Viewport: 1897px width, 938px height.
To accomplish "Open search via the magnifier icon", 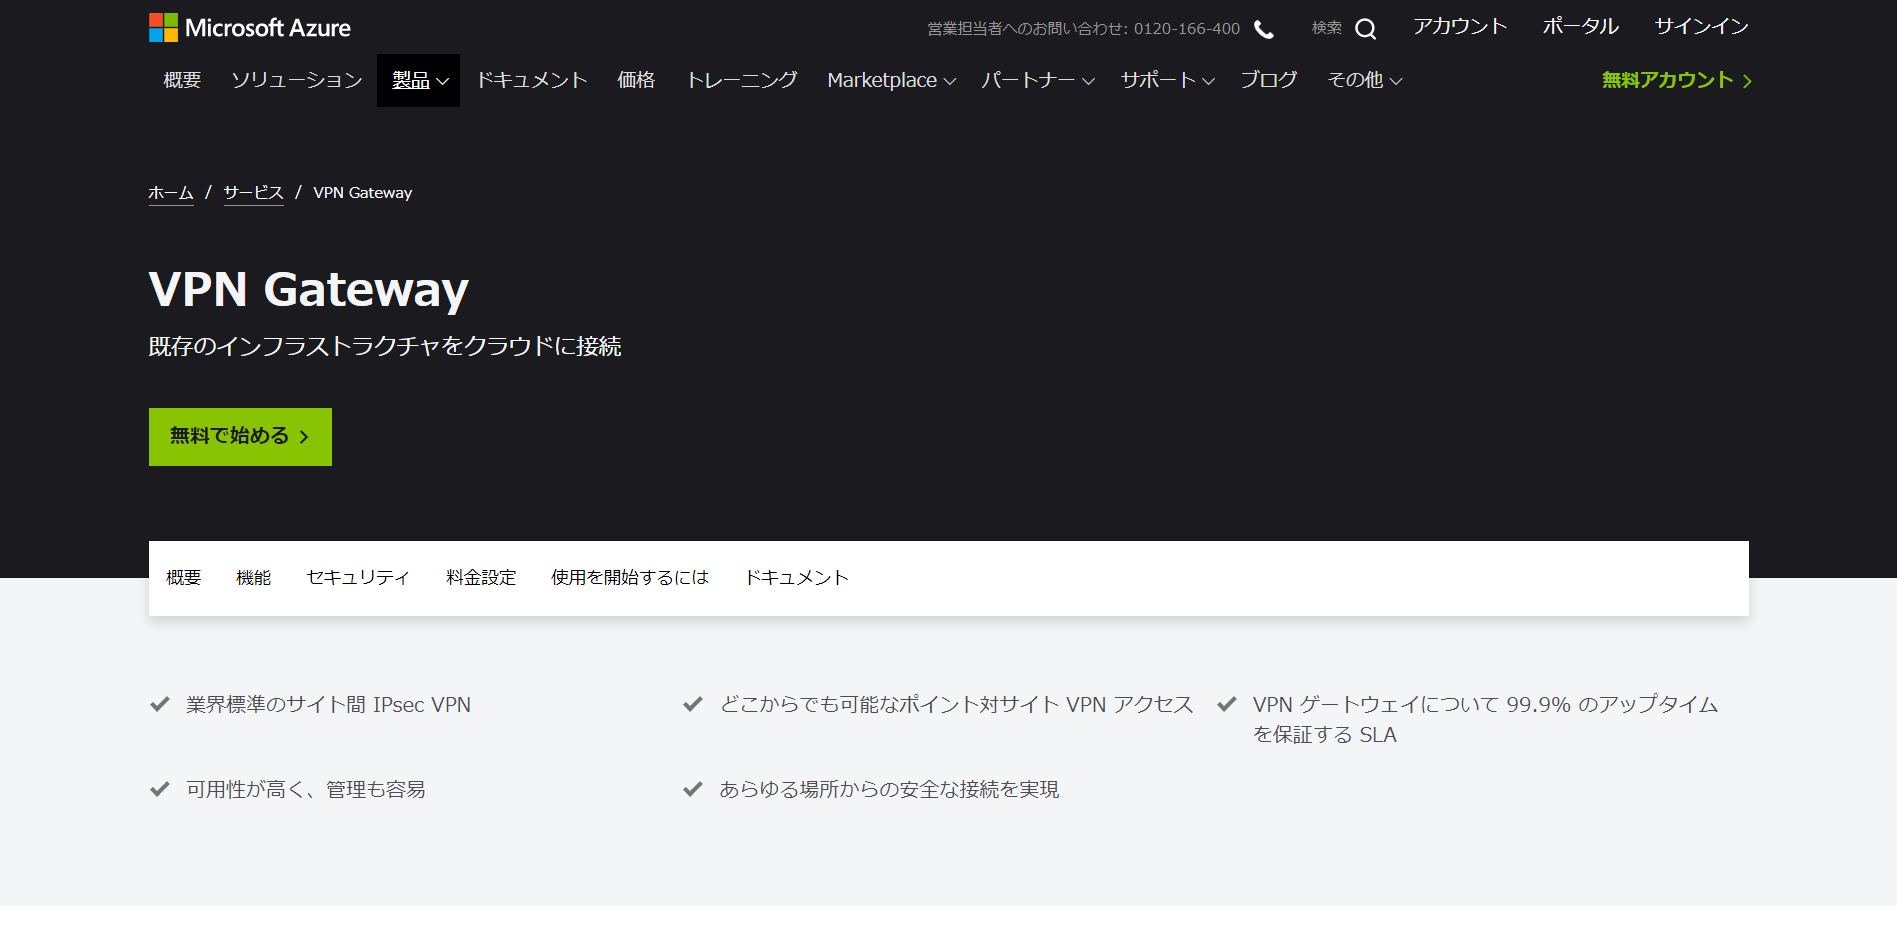I will pyautogui.click(x=1365, y=29).
